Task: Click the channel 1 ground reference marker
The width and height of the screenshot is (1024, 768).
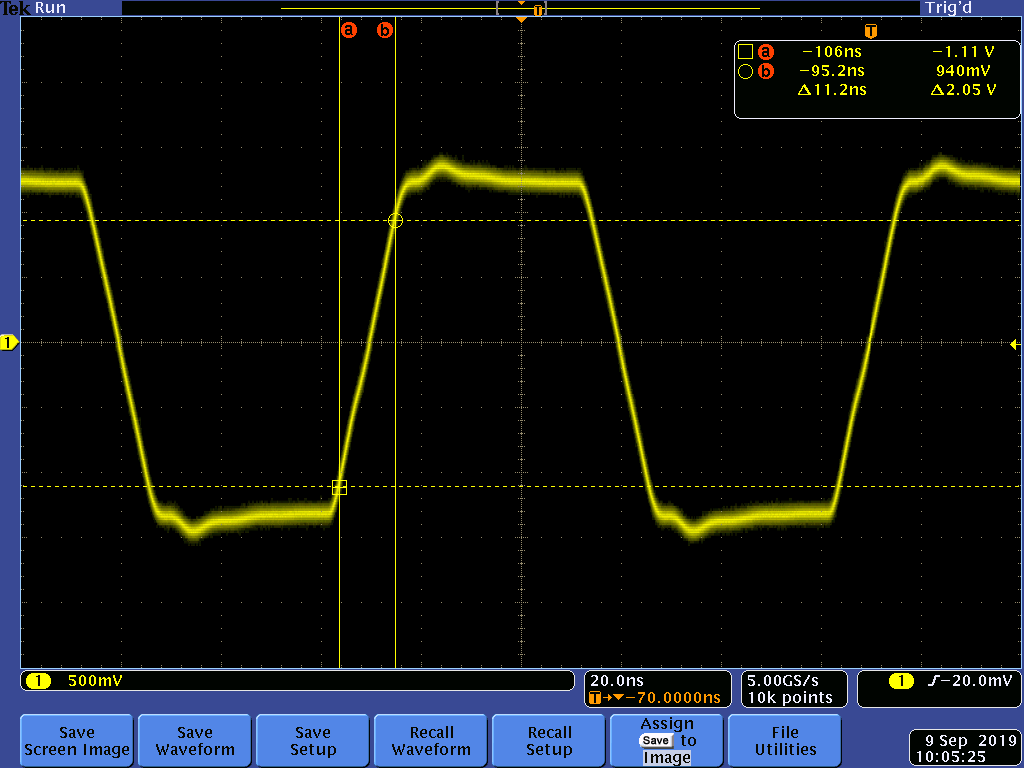Action: (9, 343)
